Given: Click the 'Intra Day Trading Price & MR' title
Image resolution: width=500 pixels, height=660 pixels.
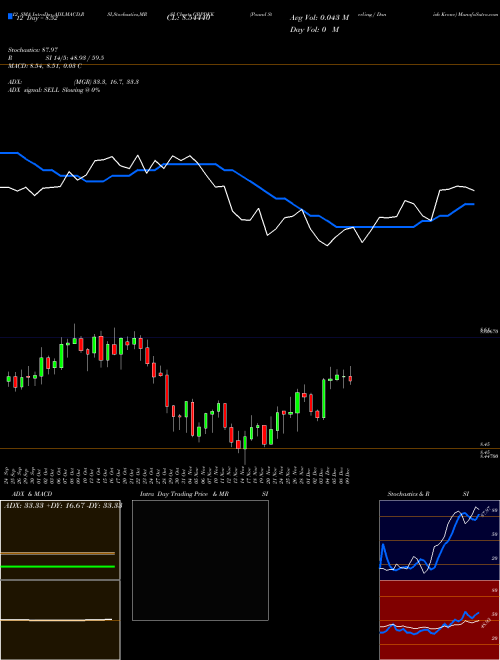Looking at the screenshot, I should [184, 494].
